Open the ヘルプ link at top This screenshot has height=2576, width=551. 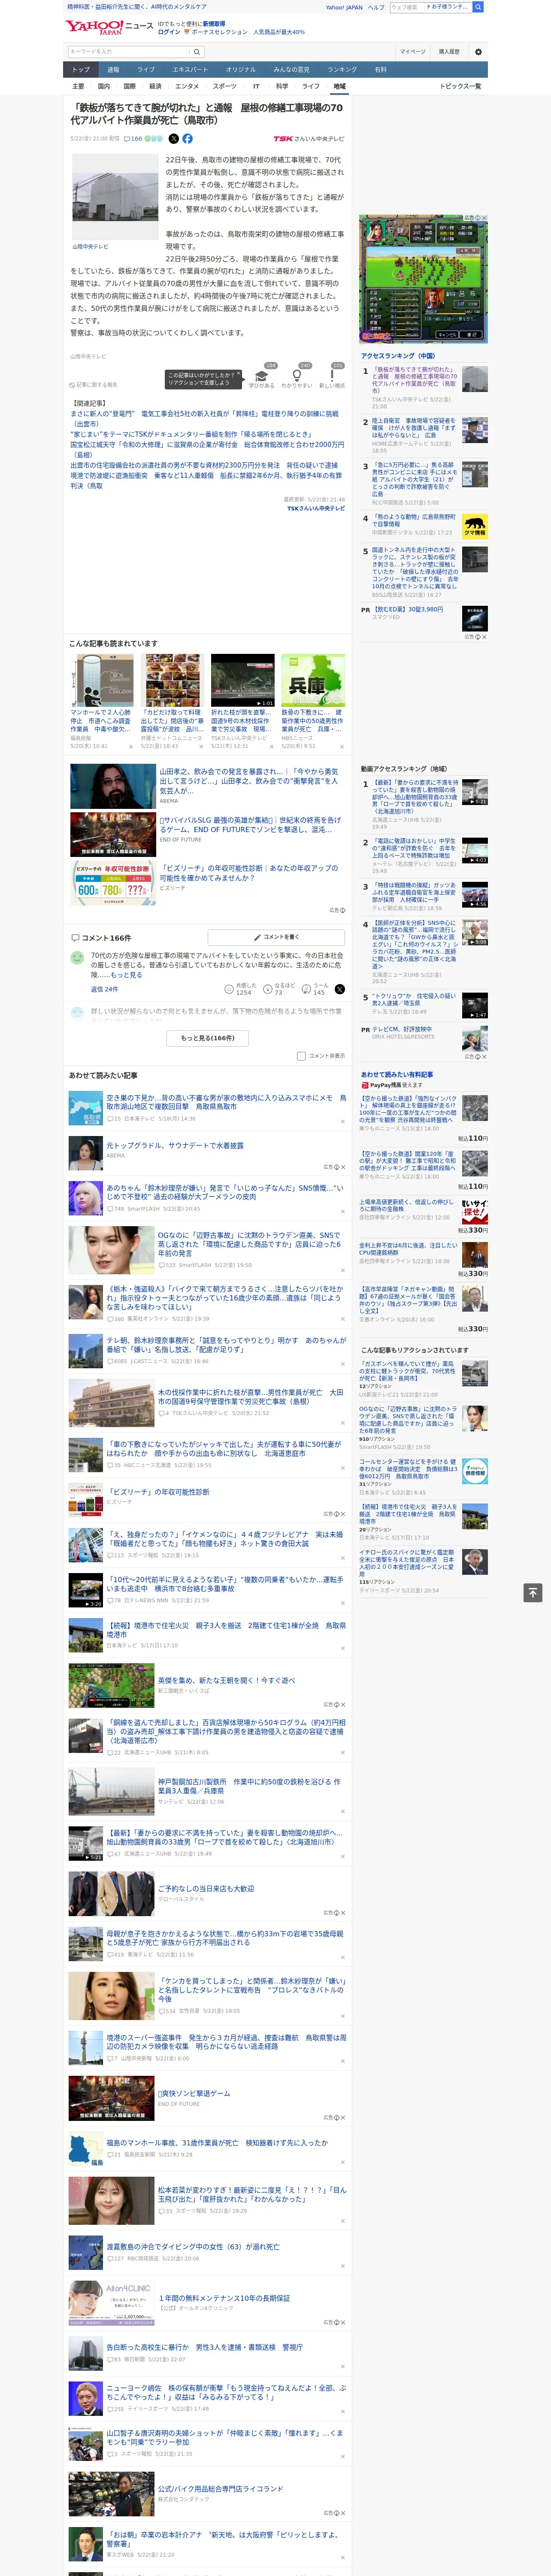tap(375, 7)
